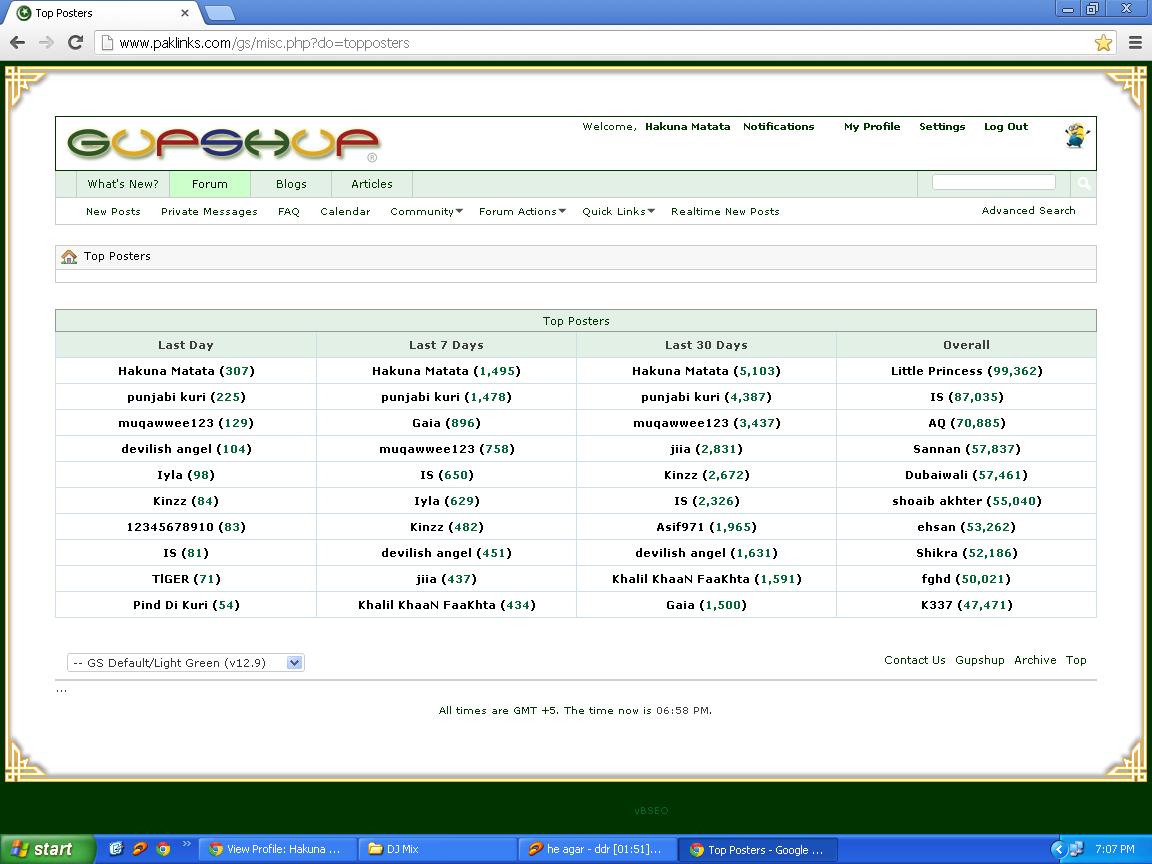Open Little Princess profile link
Screen dimensions: 1152x864
click(936, 371)
